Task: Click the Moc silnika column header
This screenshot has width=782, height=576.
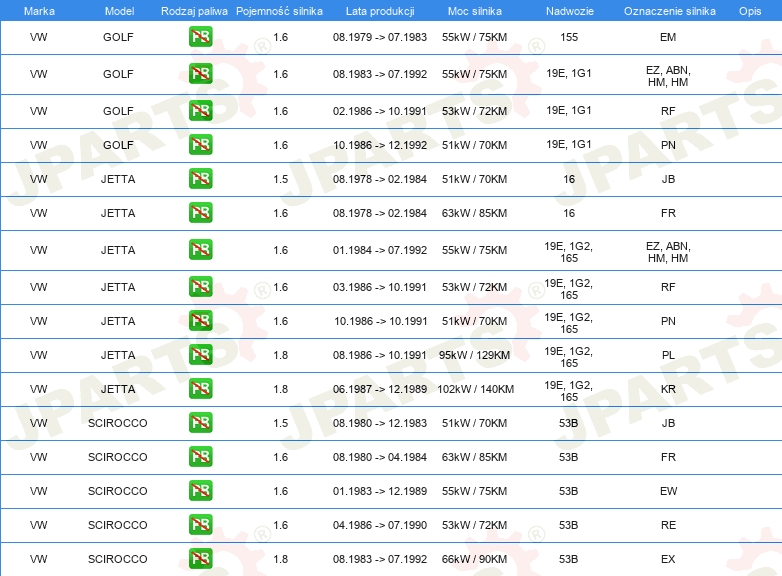Action: click(x=474, y=11)
